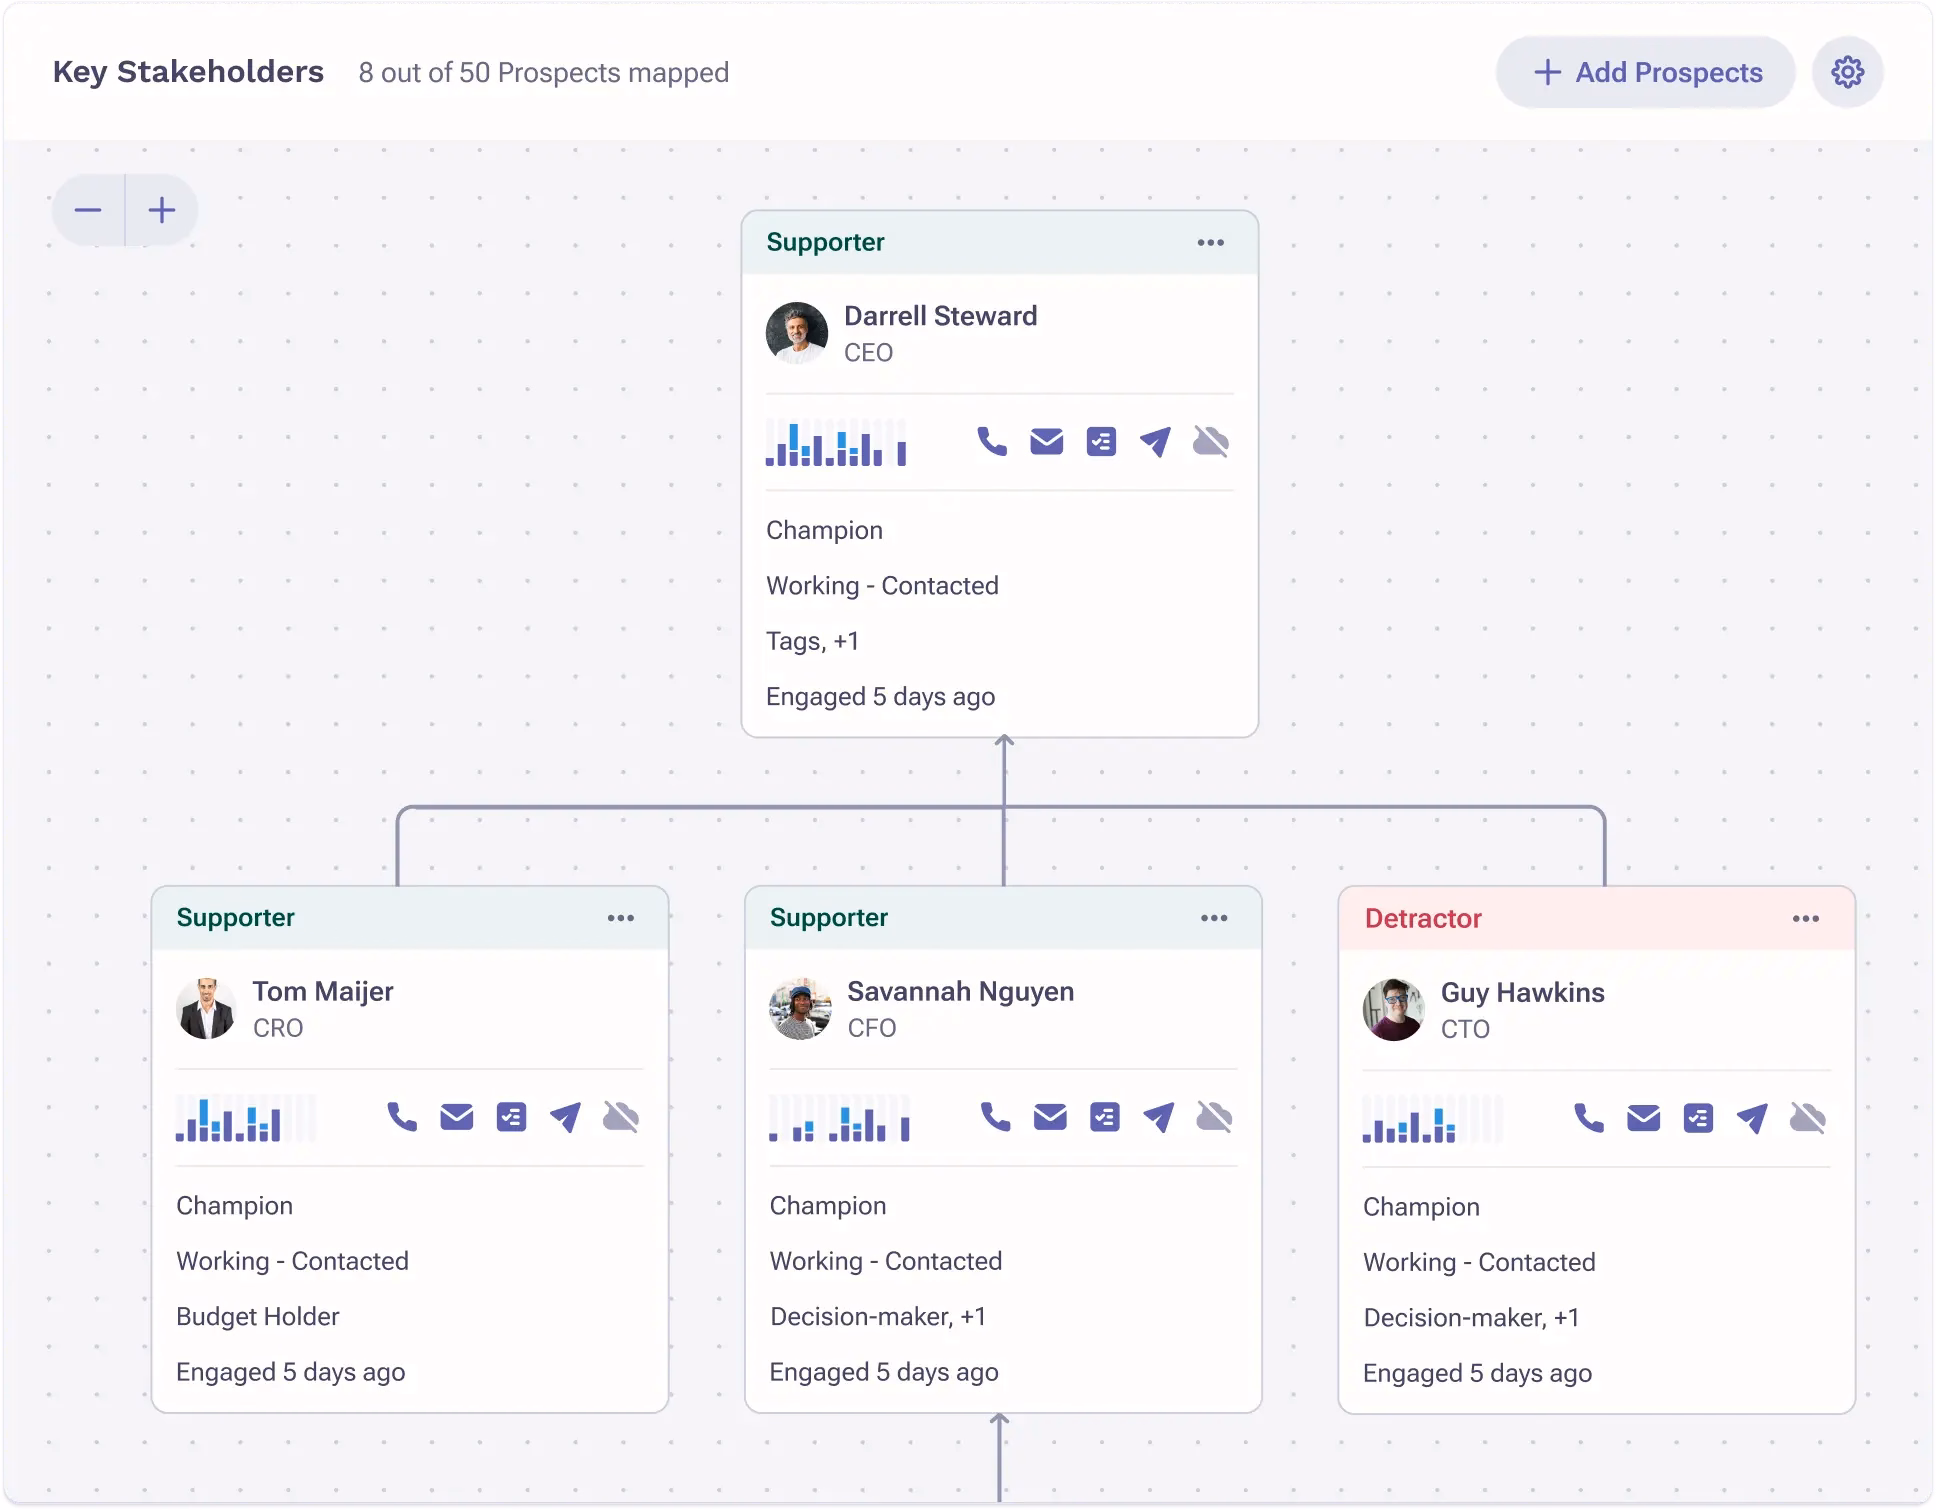Open three-dot menu on Guy Hawkins Detractor card
1936x1510 pixels.
tap(1805, 919)
